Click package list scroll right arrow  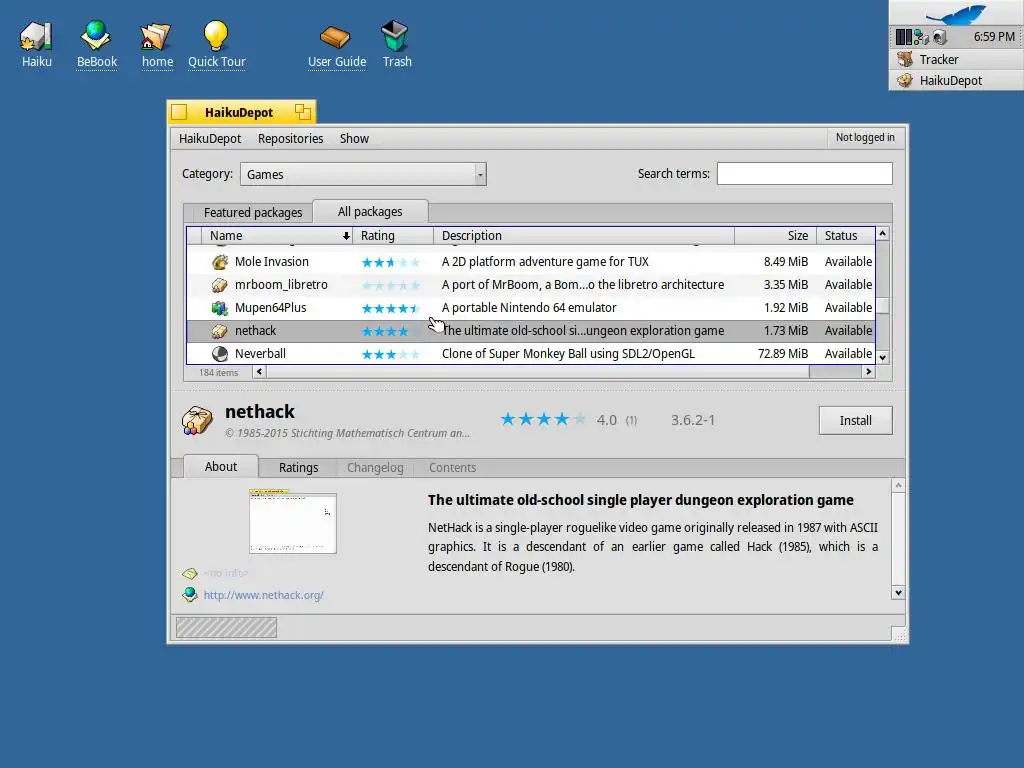click(868, 372)
